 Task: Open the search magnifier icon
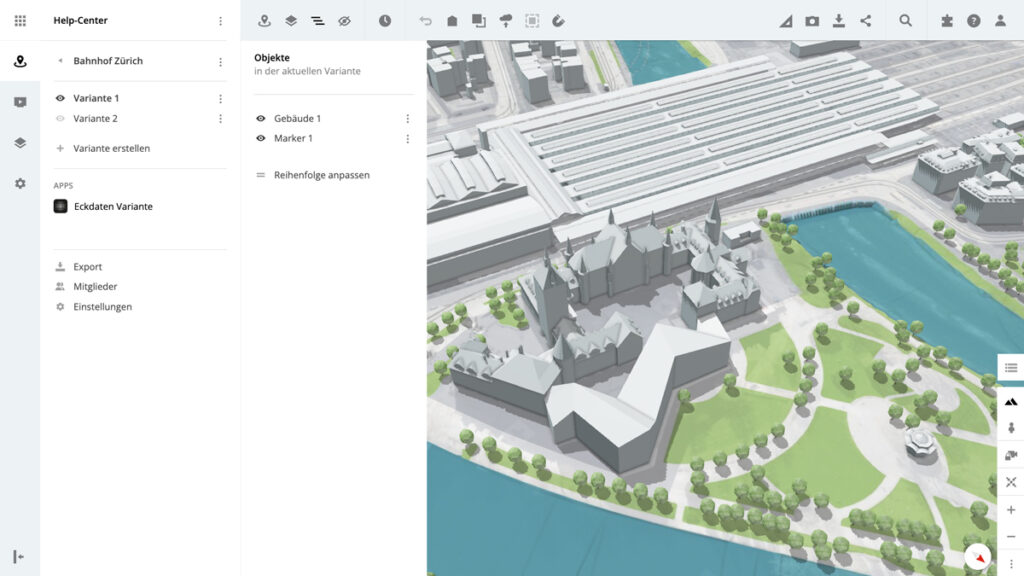click(x=905, y=20)
